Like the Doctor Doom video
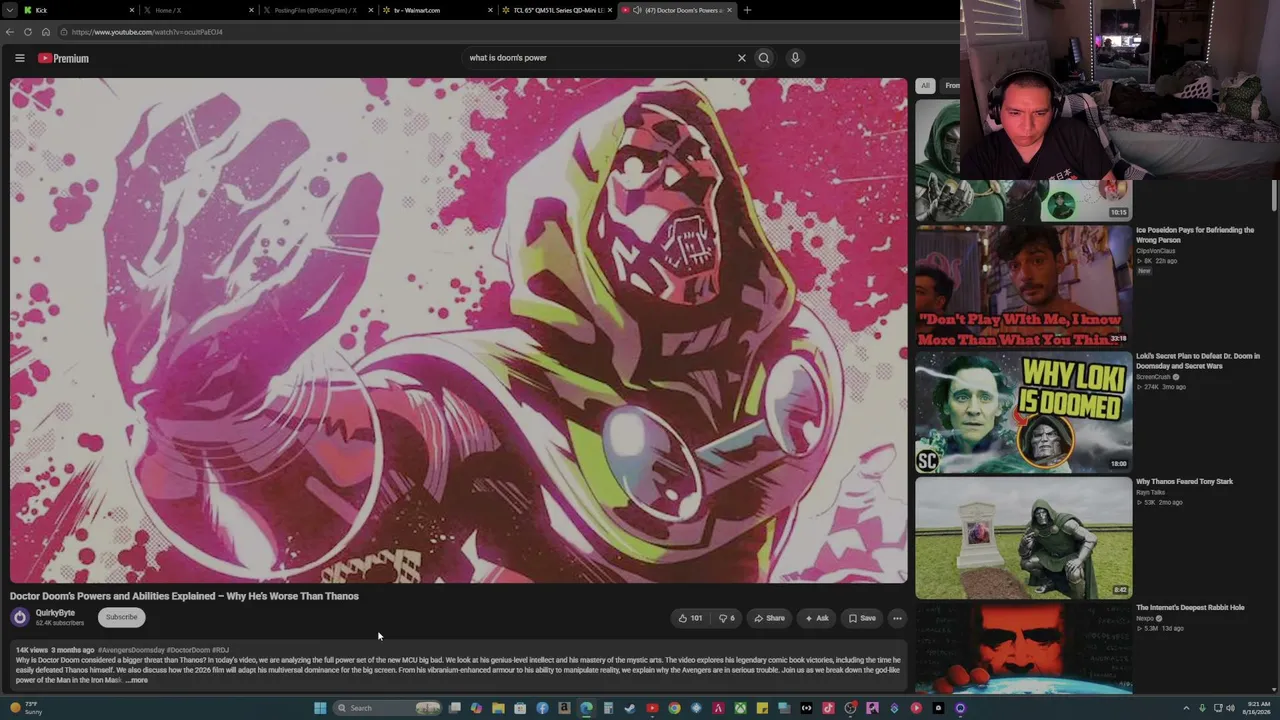 click(x=690, y=618)
